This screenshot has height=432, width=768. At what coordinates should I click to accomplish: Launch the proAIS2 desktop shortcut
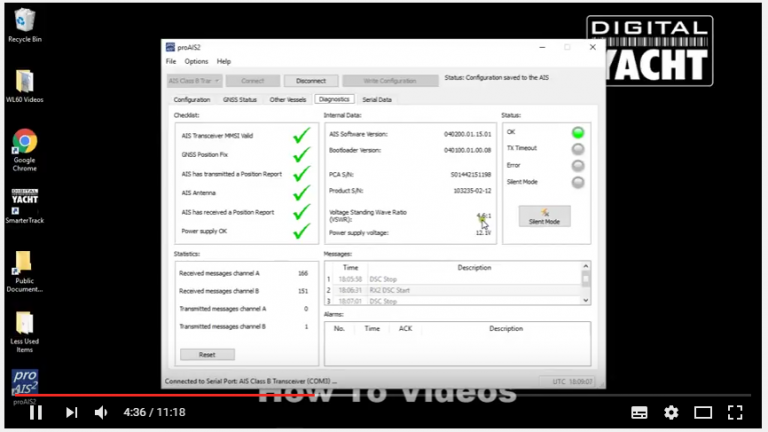coord(24,382)
